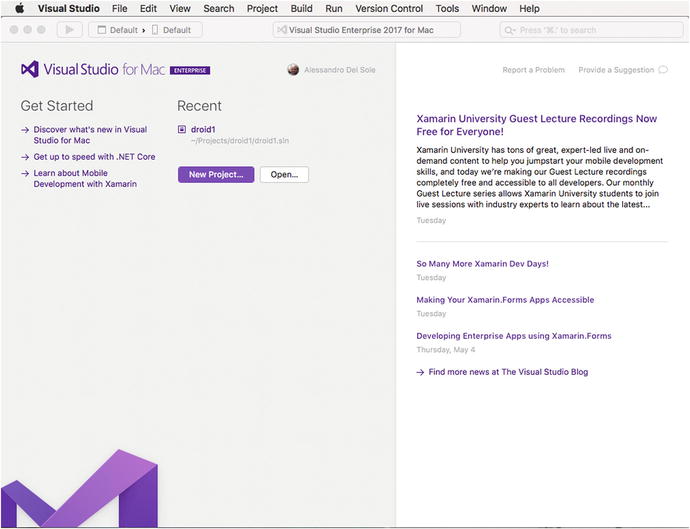Open the Apple menu

tap(19, 8)
